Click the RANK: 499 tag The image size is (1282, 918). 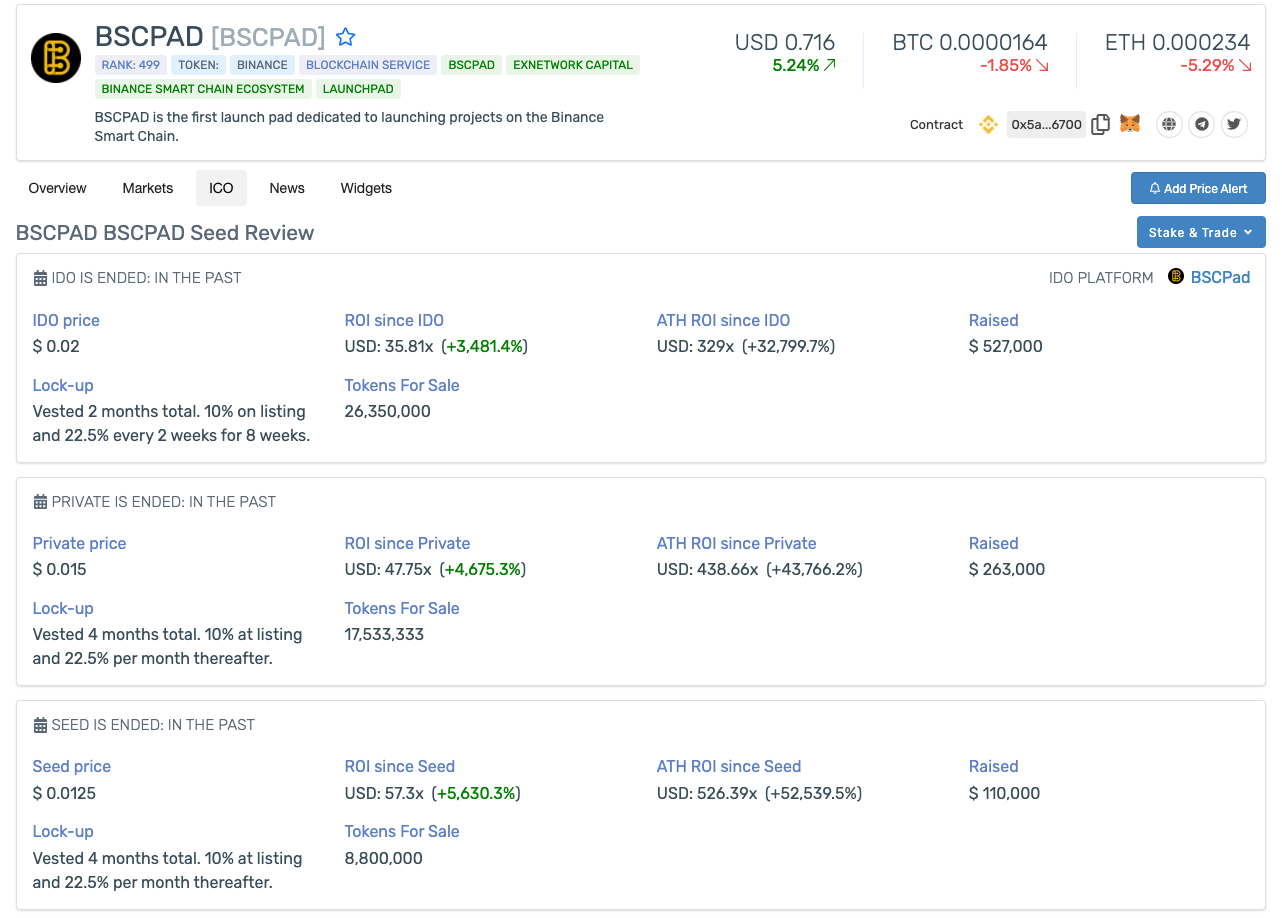tap(130, 65)
